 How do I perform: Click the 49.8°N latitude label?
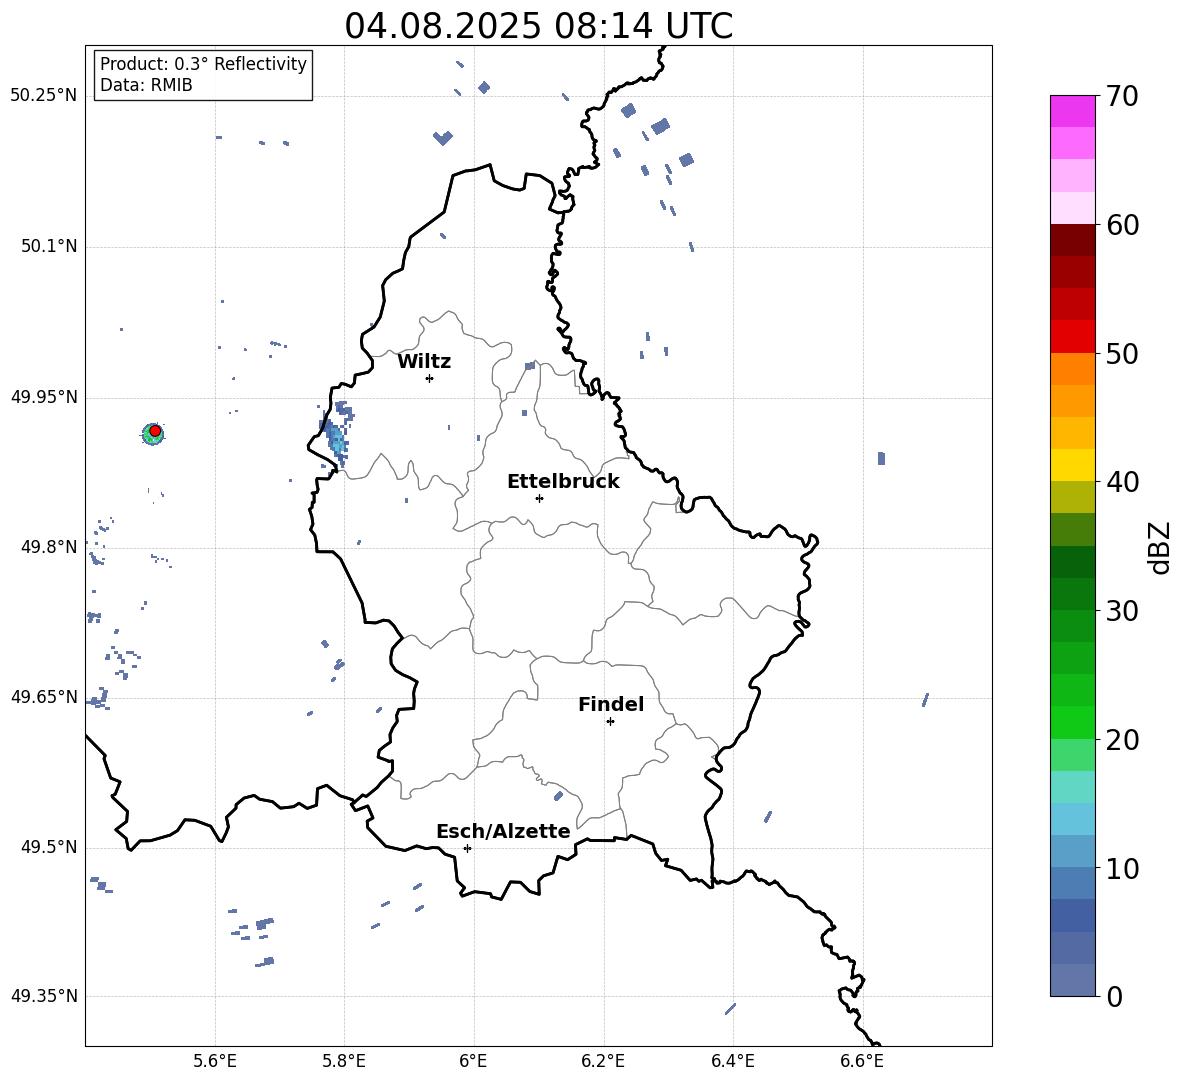point(48,547)
